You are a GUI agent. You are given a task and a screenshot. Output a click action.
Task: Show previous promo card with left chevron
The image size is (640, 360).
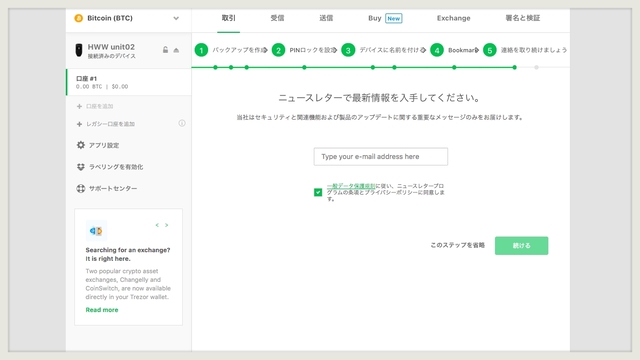pyautogui.click(x=157, y=225)
